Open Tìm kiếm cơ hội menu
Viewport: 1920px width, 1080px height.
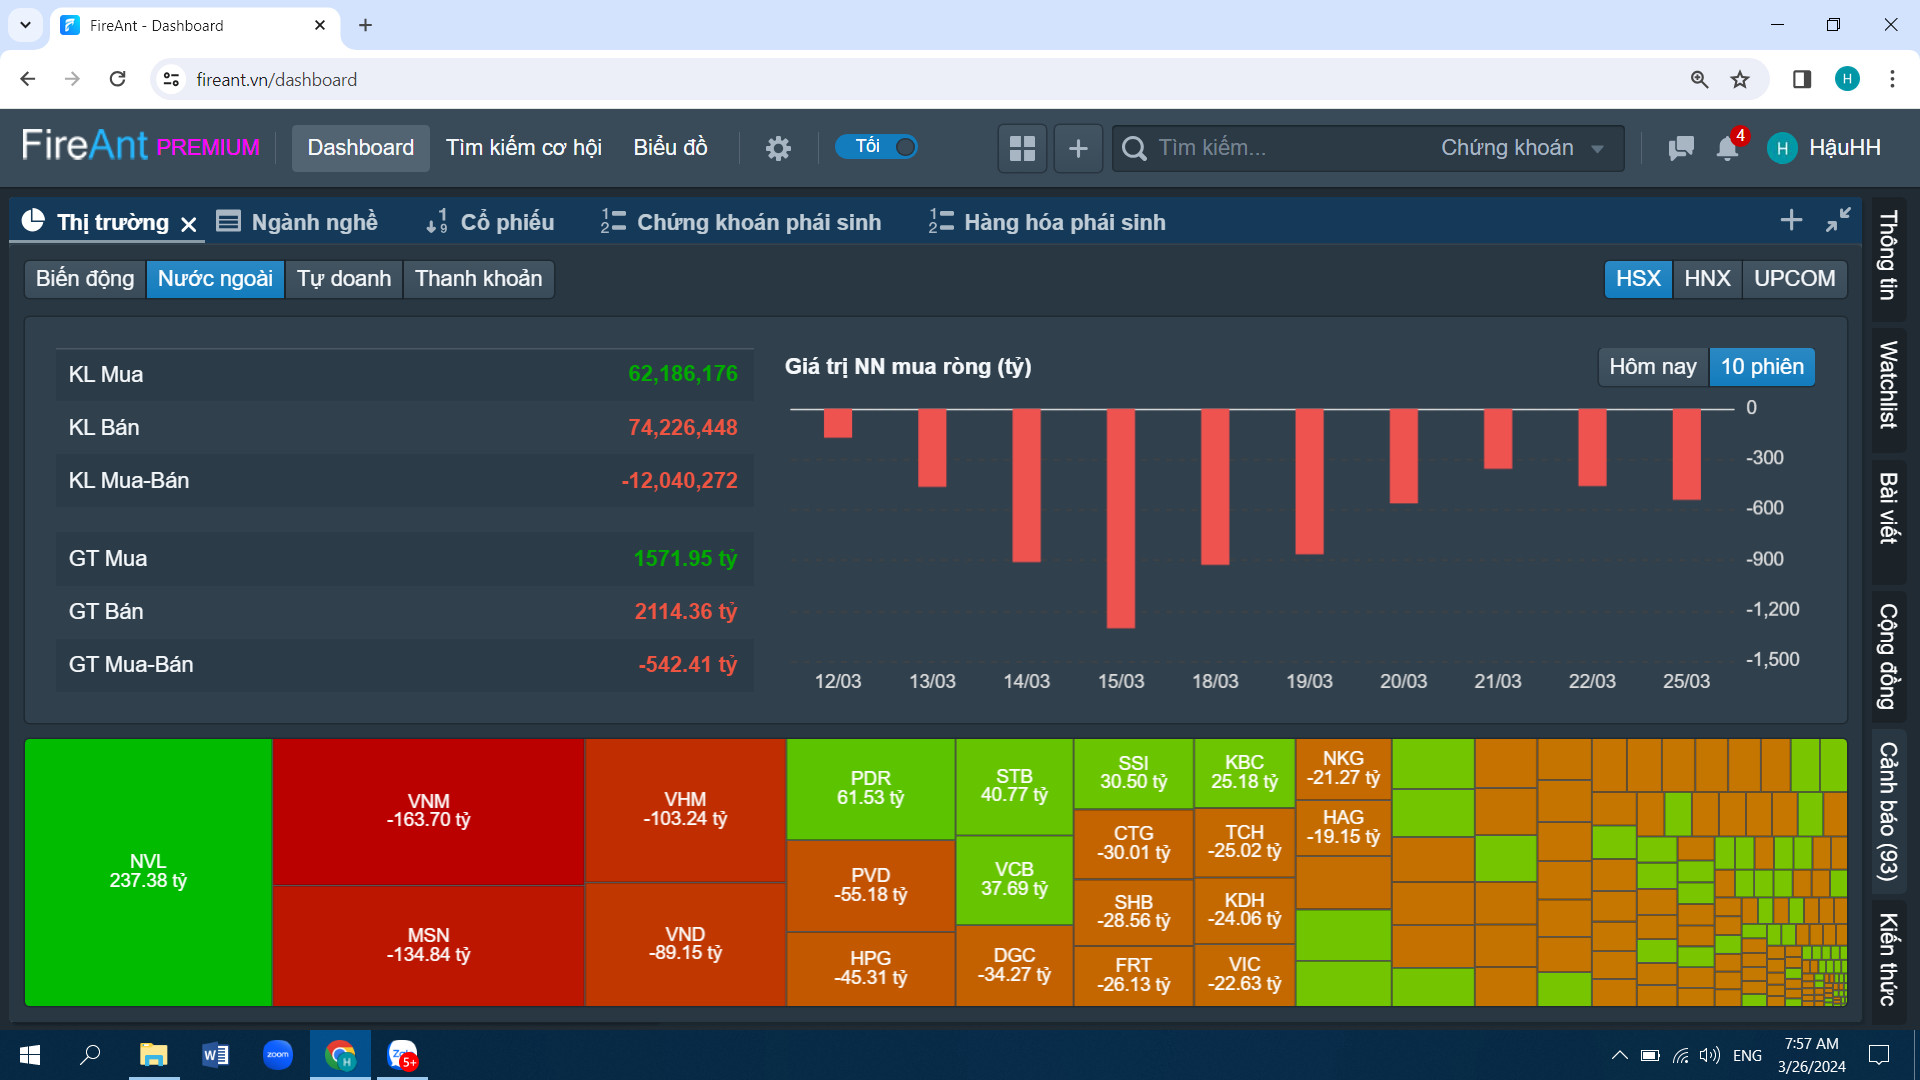point(523,148)
